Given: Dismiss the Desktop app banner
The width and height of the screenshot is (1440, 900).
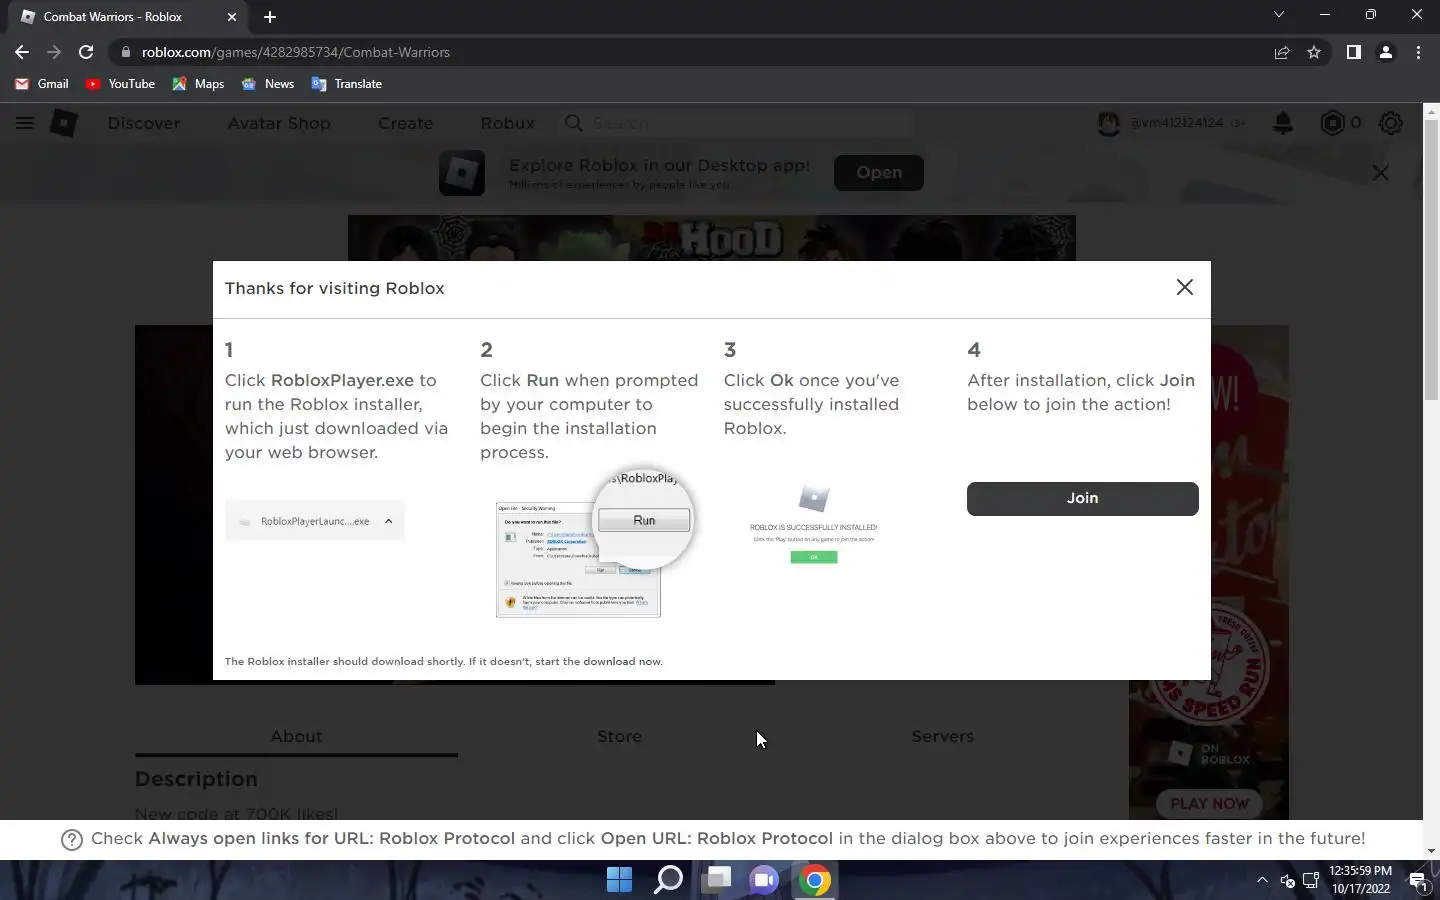Looking at the screenshot, I should (1381, 173).
